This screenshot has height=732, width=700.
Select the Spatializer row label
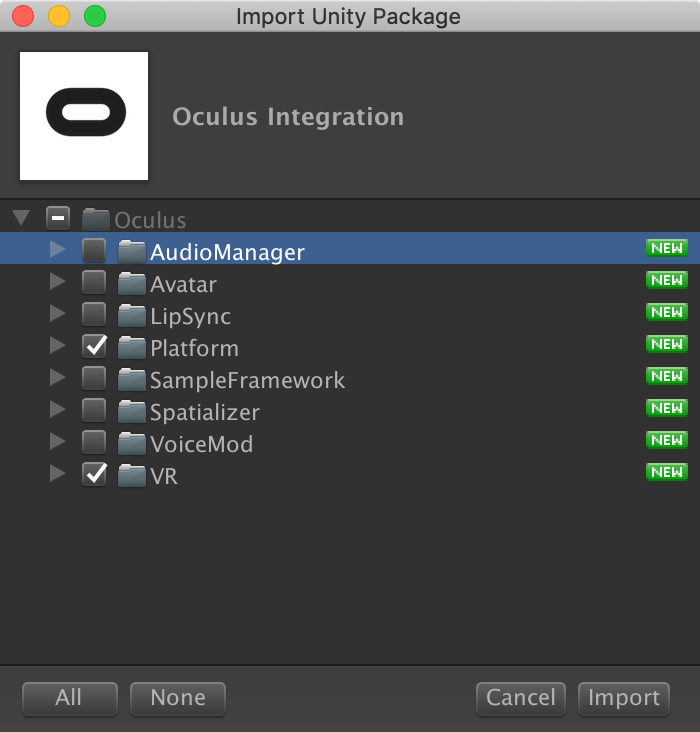205,413
